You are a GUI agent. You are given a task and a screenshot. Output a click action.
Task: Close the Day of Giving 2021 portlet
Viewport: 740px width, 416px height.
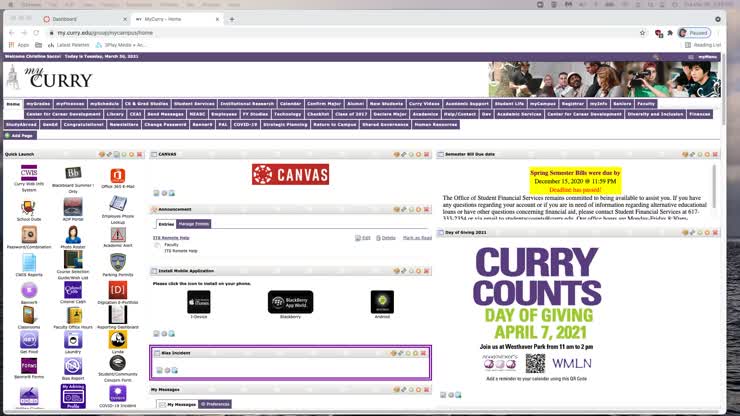(x=715, y=233)
